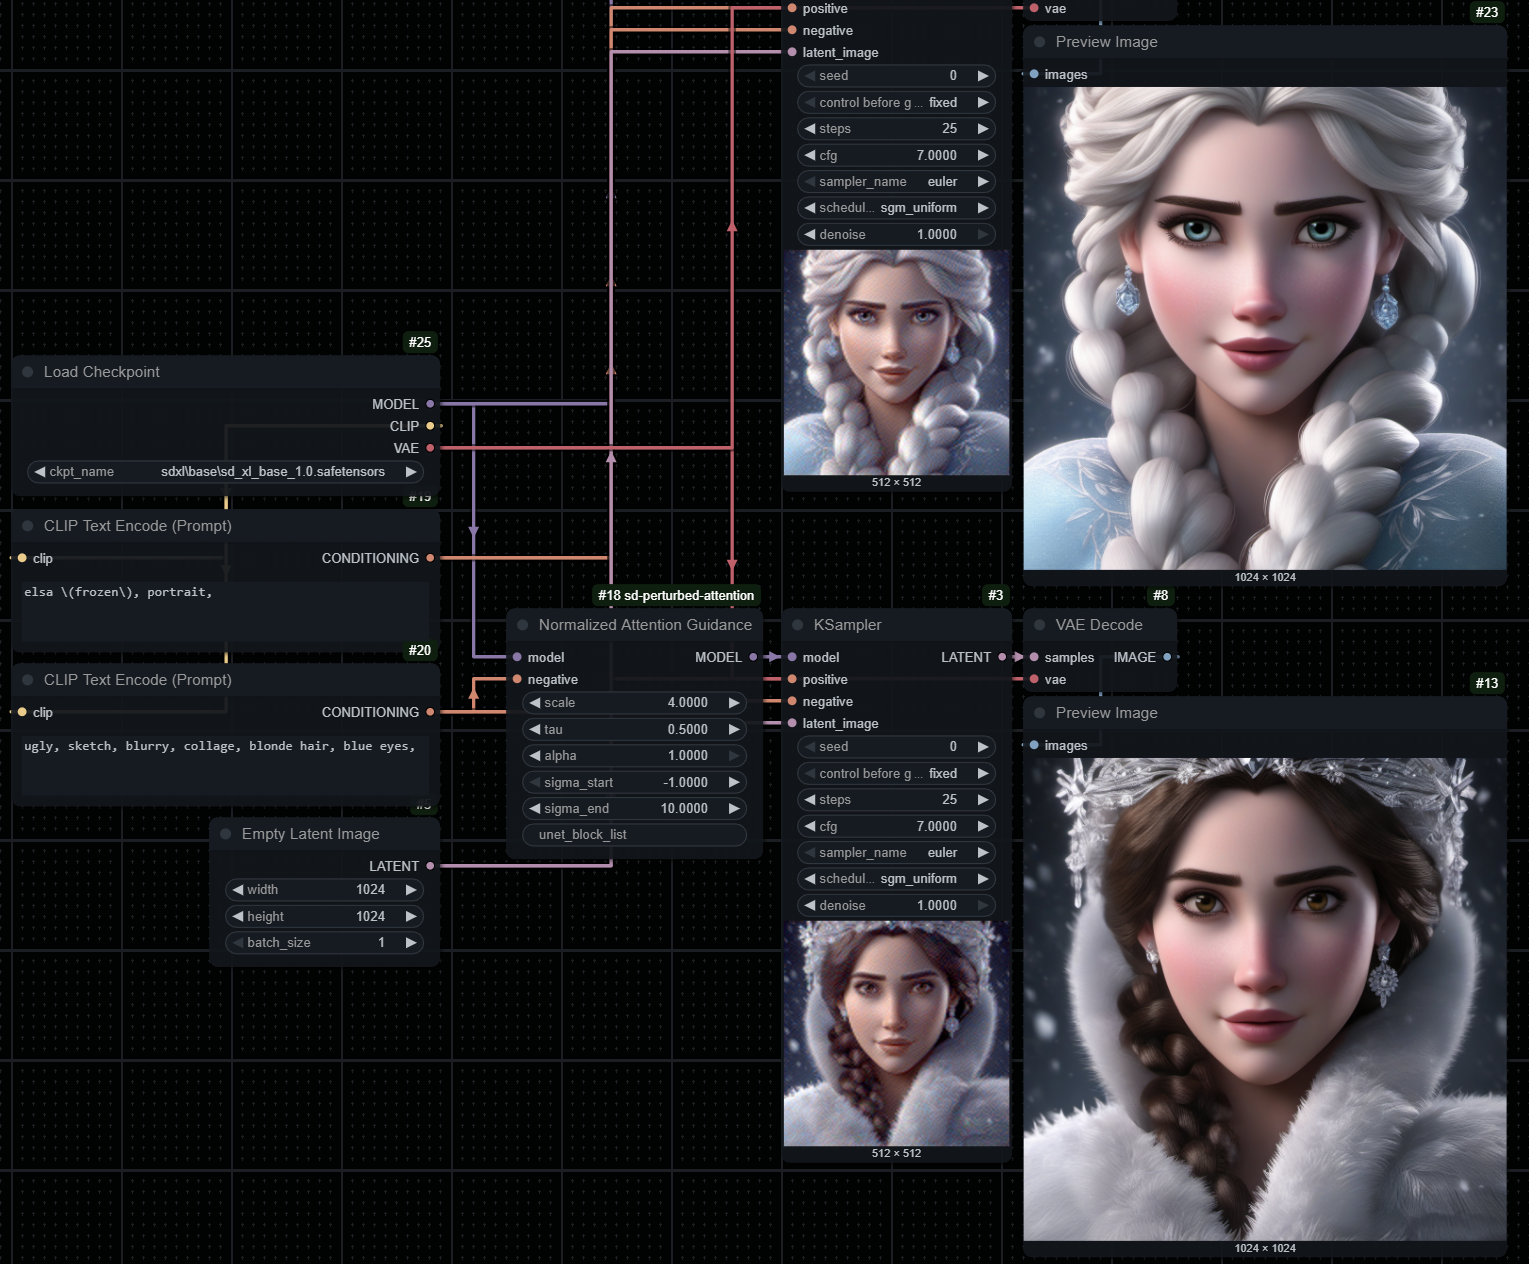
Task: Collapse the Empty Latent Image node
Action: [x=226, y=834]
